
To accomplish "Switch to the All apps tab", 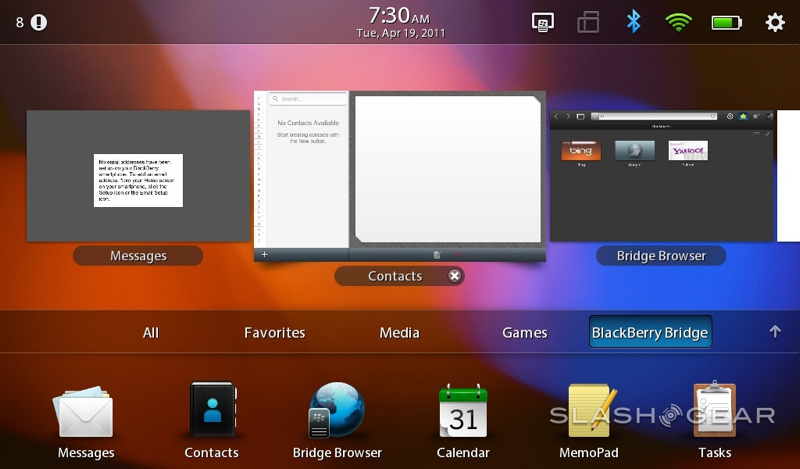I will tap(150, 333).
